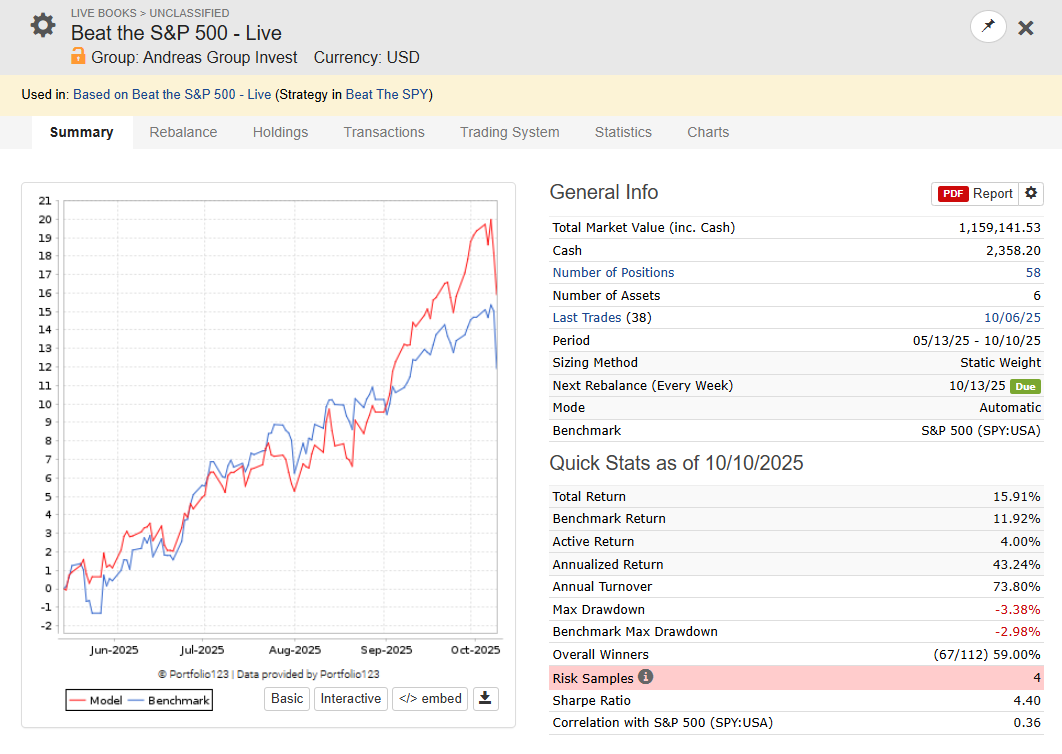Open the settings gear beside the book title
The width and height of the screenshot is (1062, 754).
(43, 26)
